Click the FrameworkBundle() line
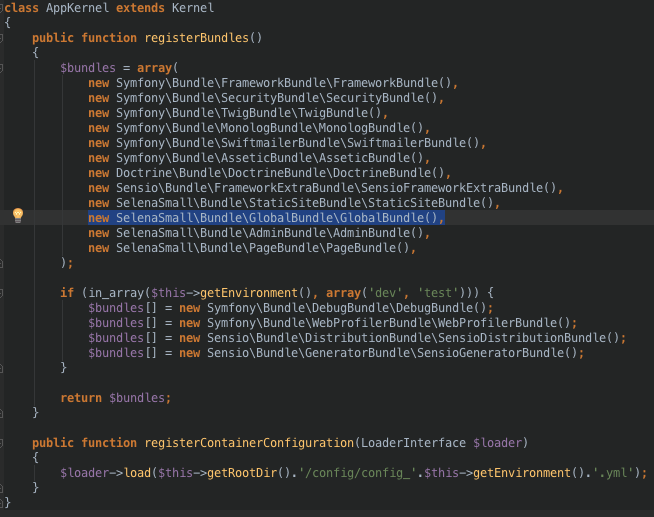Viewport: 654px width, 517px height. click(x=273, y=83)
